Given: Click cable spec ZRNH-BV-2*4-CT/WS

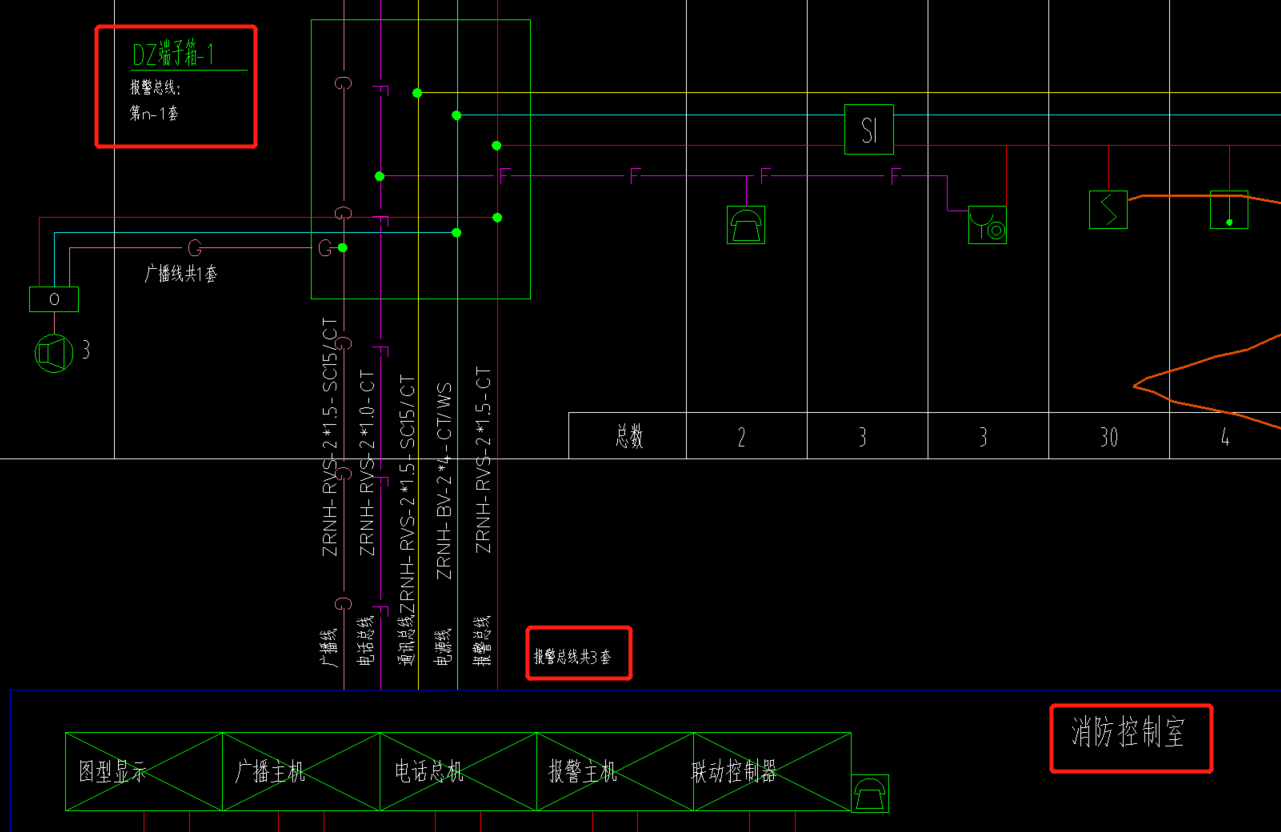Looking at the screenshot, I should coord(444,481).
